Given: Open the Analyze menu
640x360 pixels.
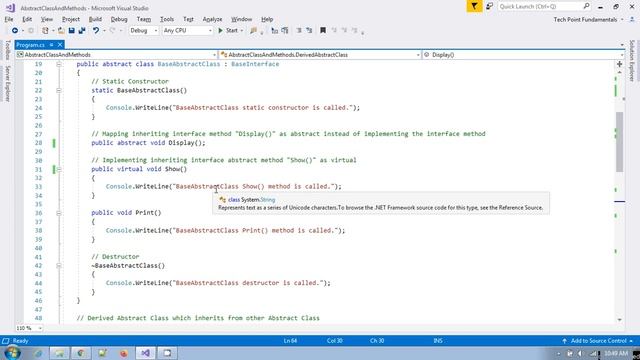Looking at the screenshot, I should (212, 19).
